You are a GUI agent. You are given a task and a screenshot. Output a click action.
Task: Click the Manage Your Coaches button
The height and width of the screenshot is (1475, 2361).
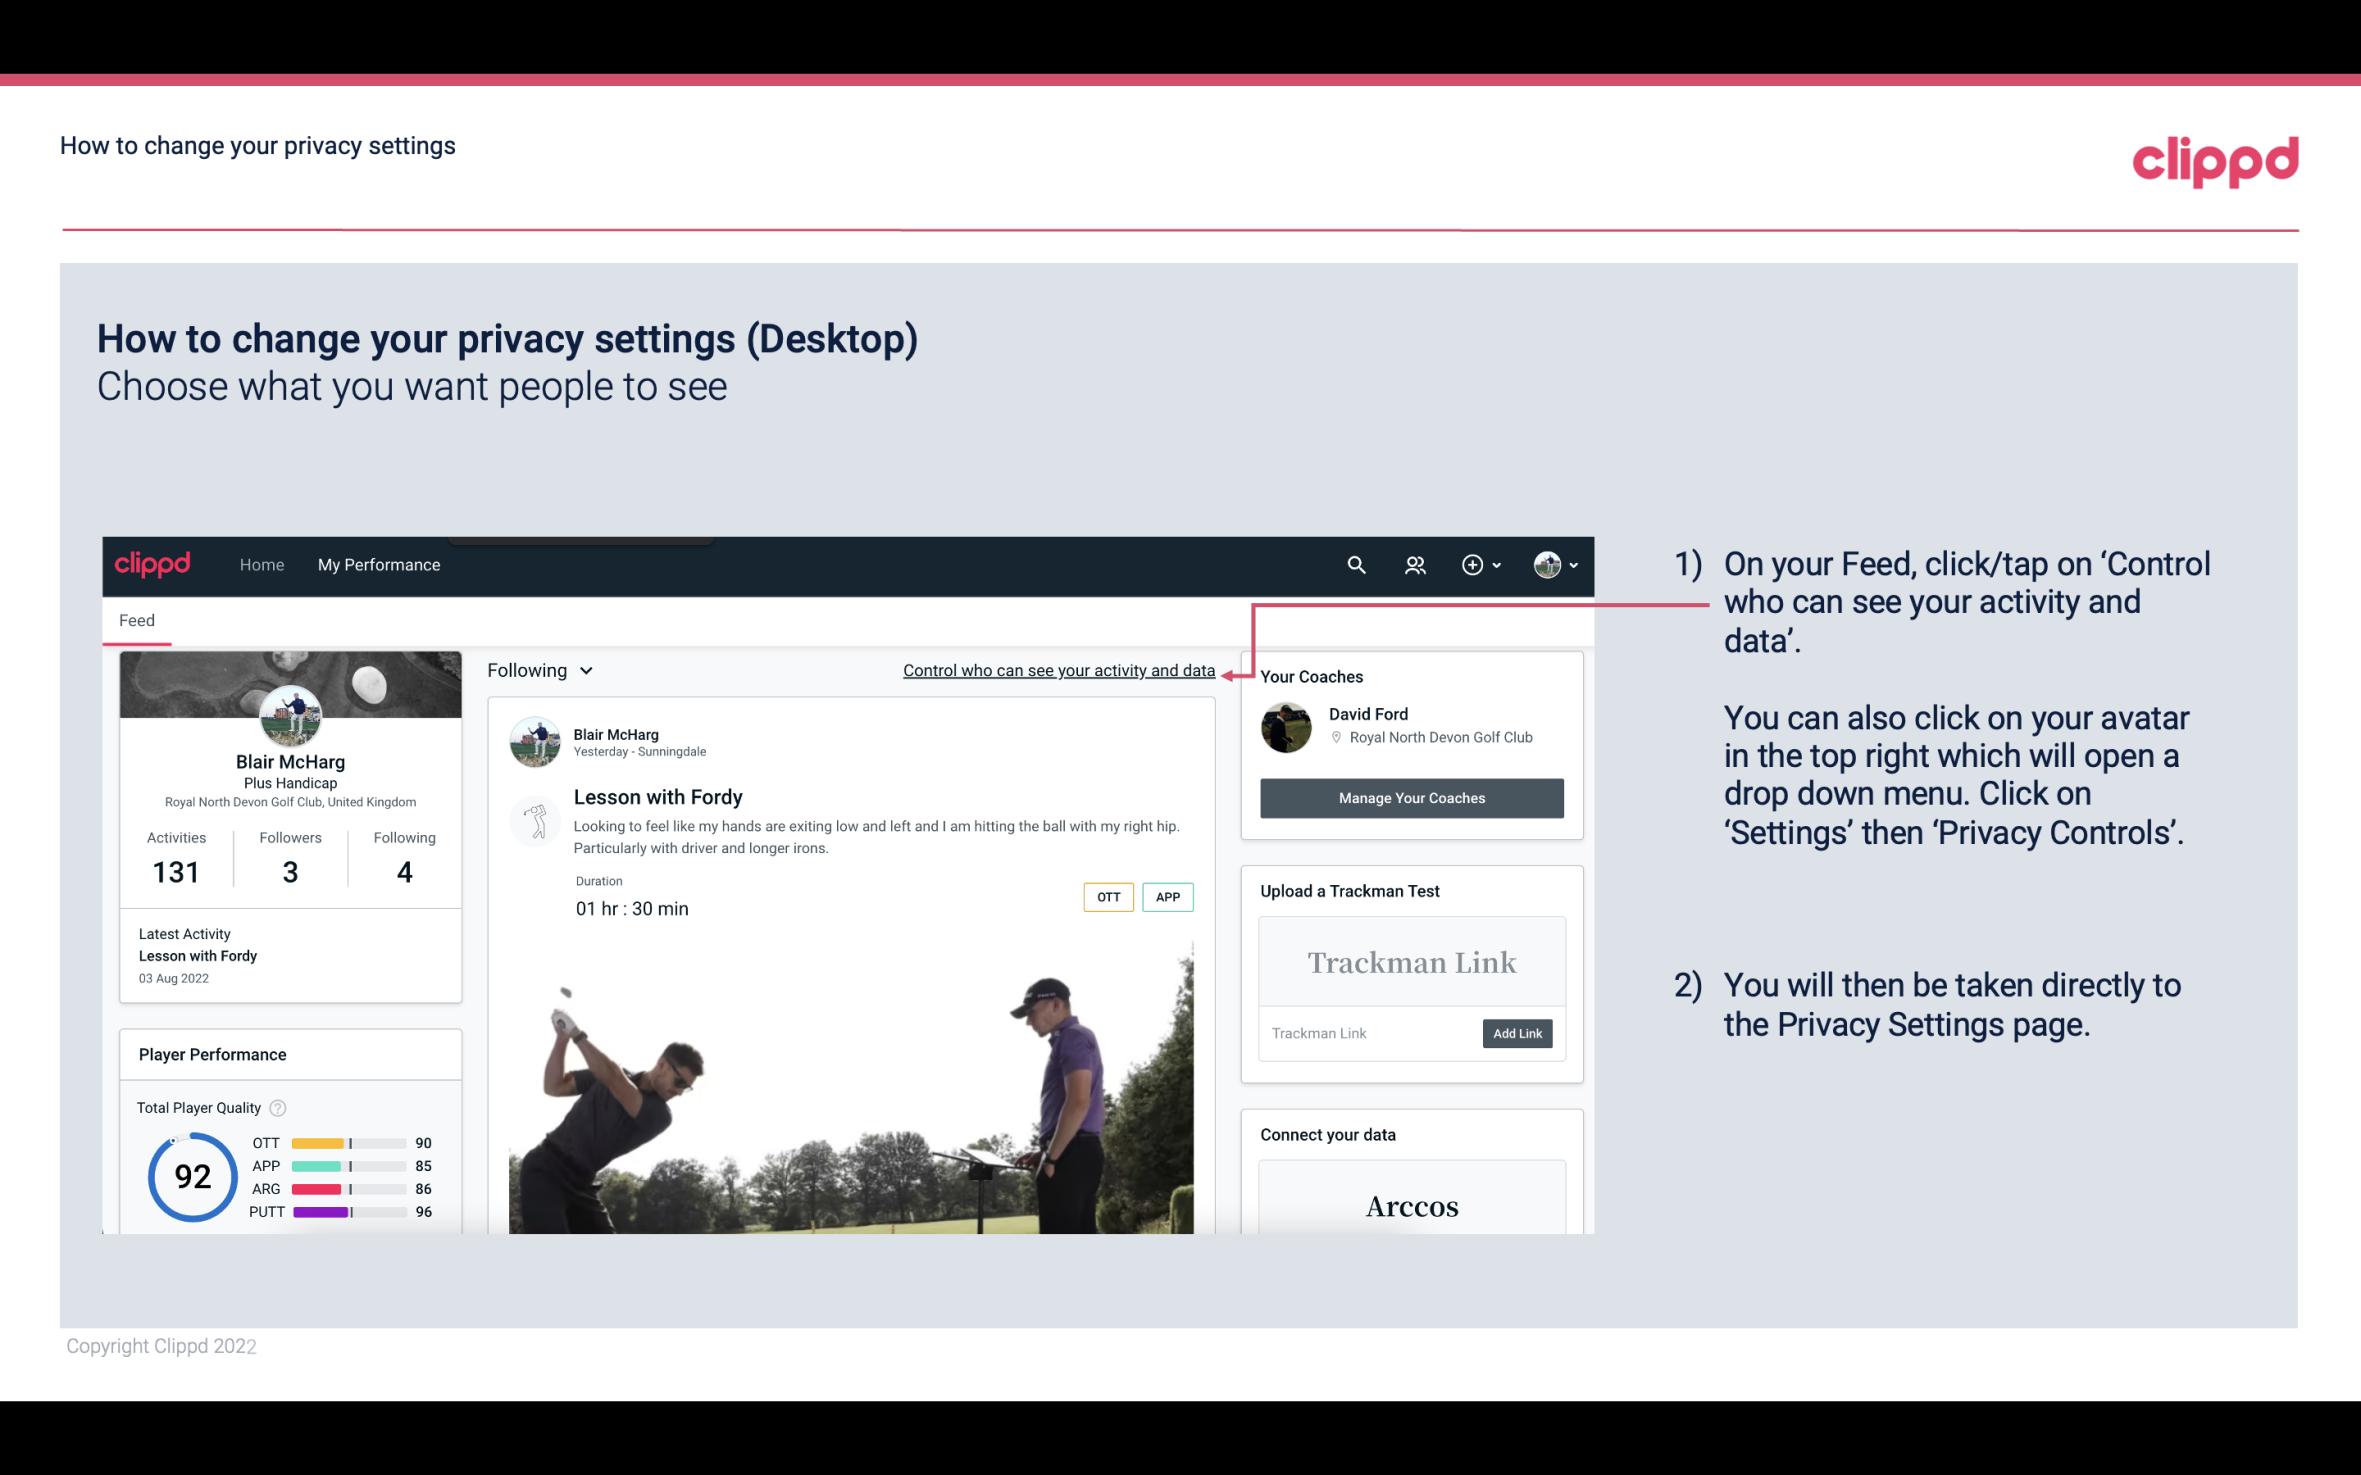click(1410, 797)
